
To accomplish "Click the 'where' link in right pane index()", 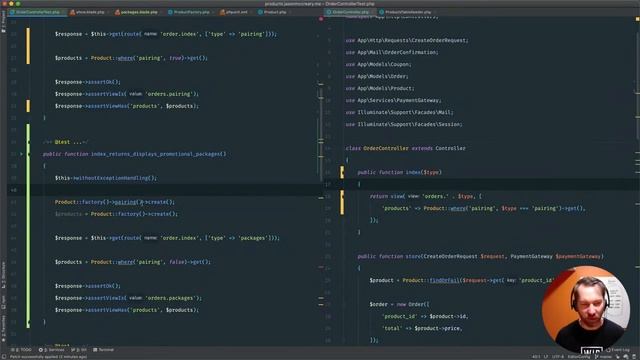I will pyautogui.click(x=457, y=208).
